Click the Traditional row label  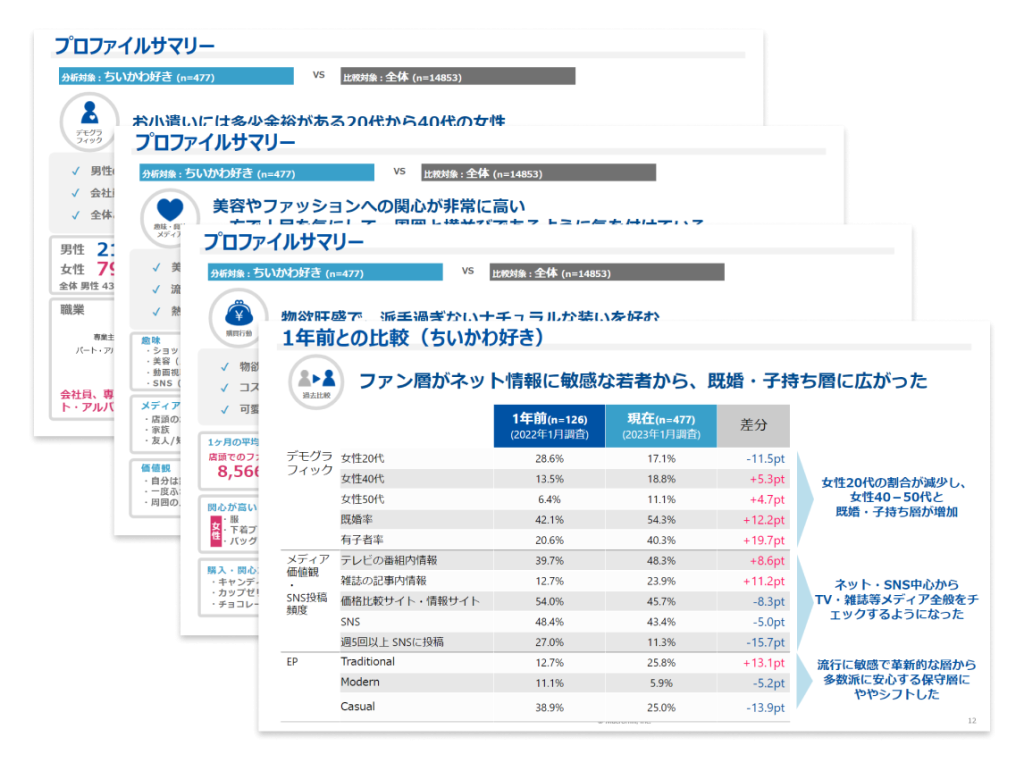click(x=367, y=662)
